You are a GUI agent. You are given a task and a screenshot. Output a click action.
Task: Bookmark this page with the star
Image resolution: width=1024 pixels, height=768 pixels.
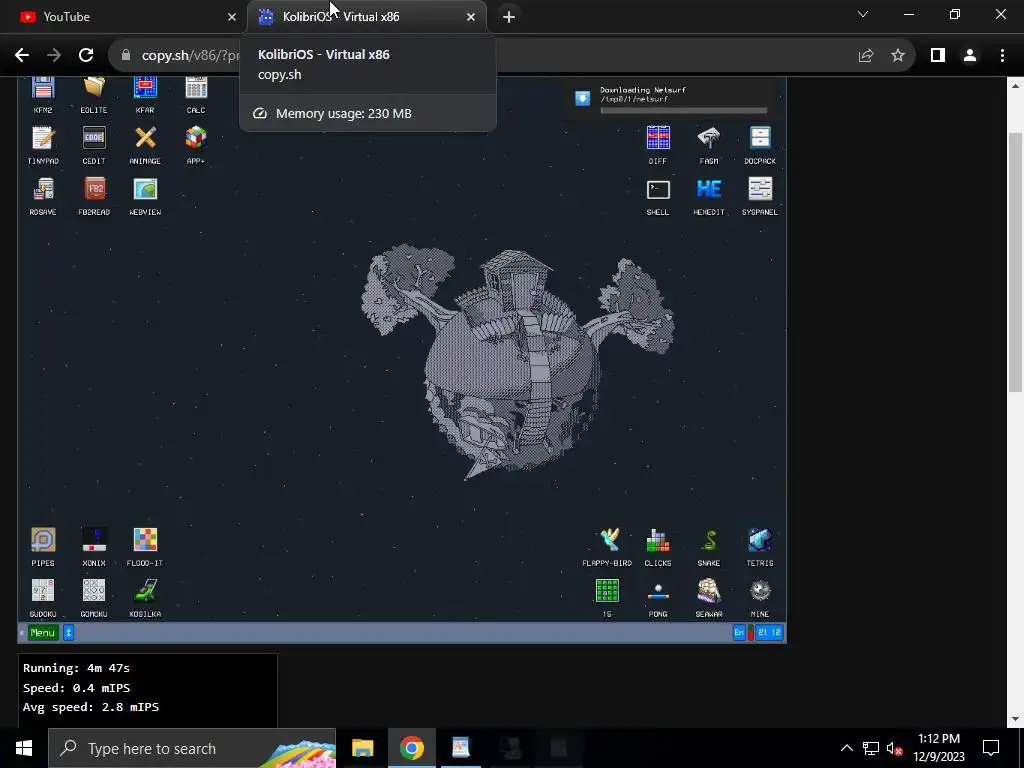coord(898,56)
